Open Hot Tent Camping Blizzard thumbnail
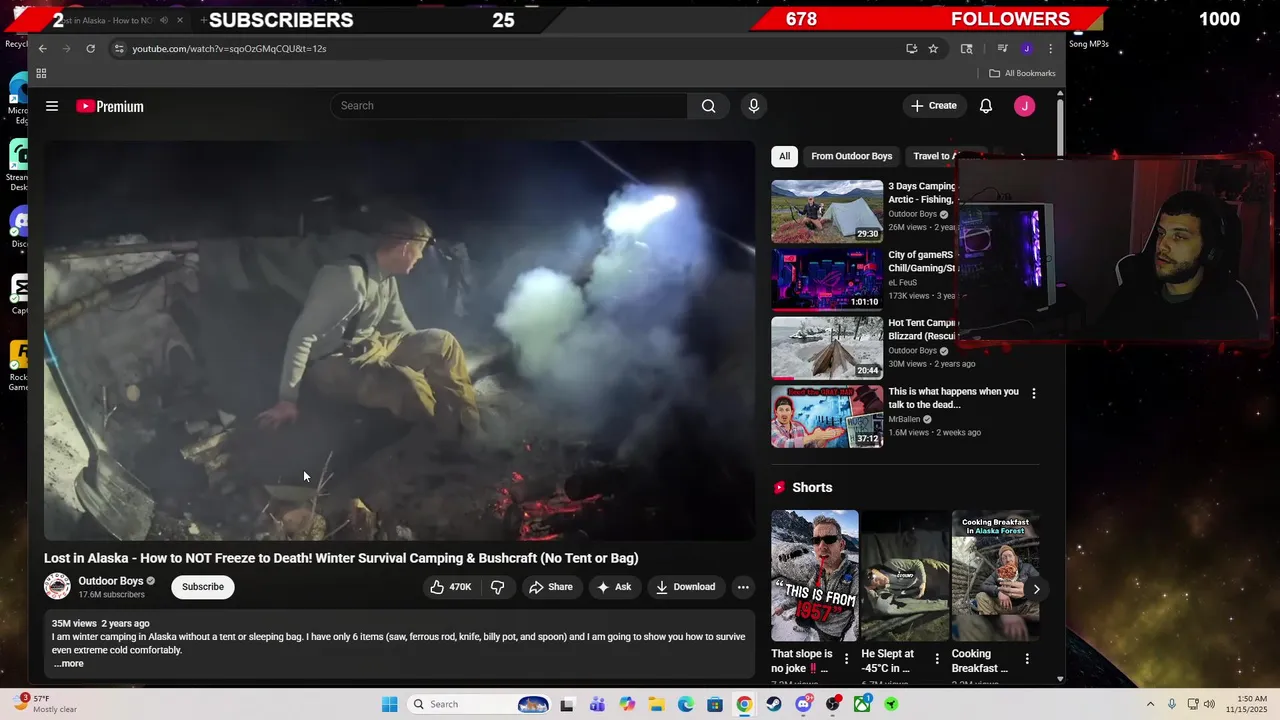The height and width of the screenshot is (720, 1280). point(827,348)
